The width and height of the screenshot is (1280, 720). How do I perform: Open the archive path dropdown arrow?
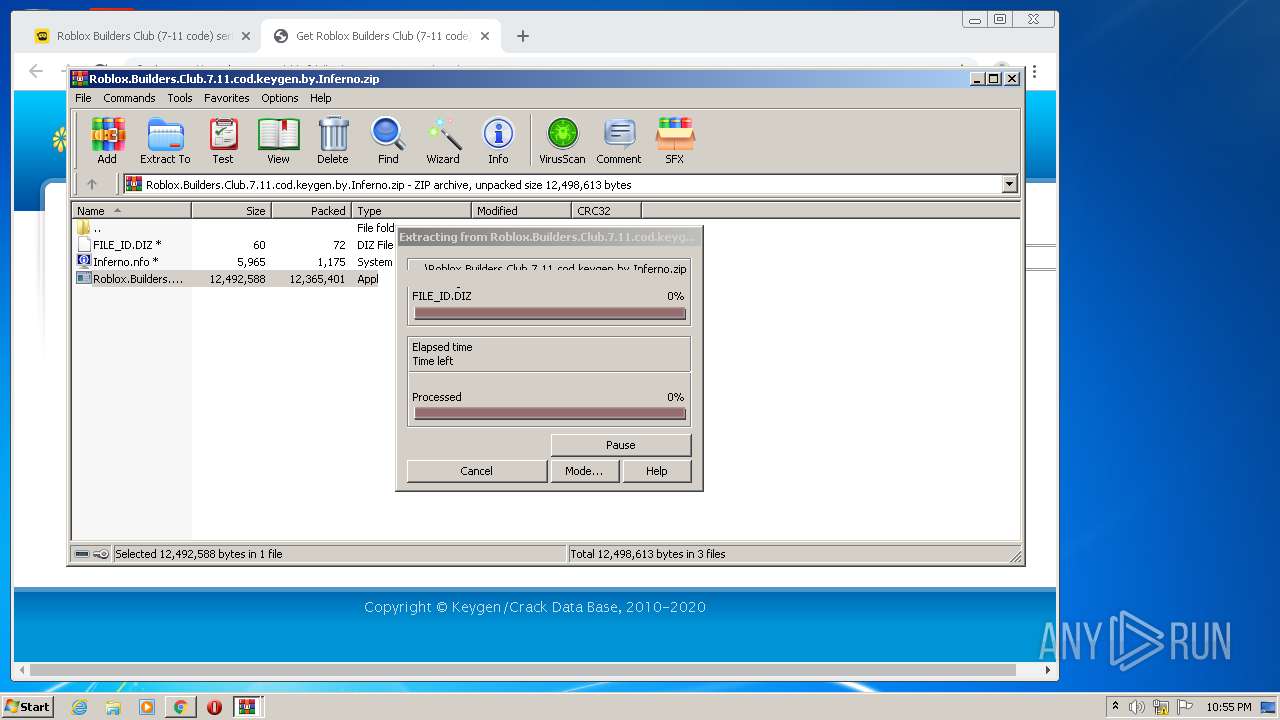(1009, 184)
